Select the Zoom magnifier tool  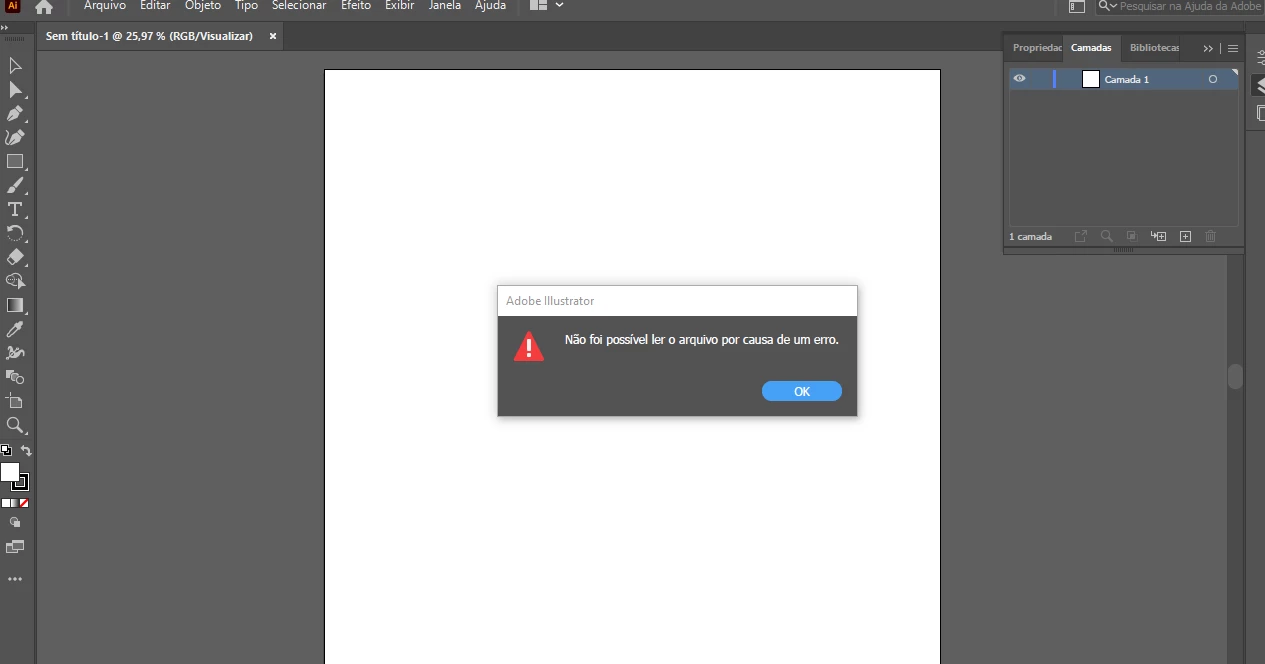pyautogui.click(x=15, y=425)
